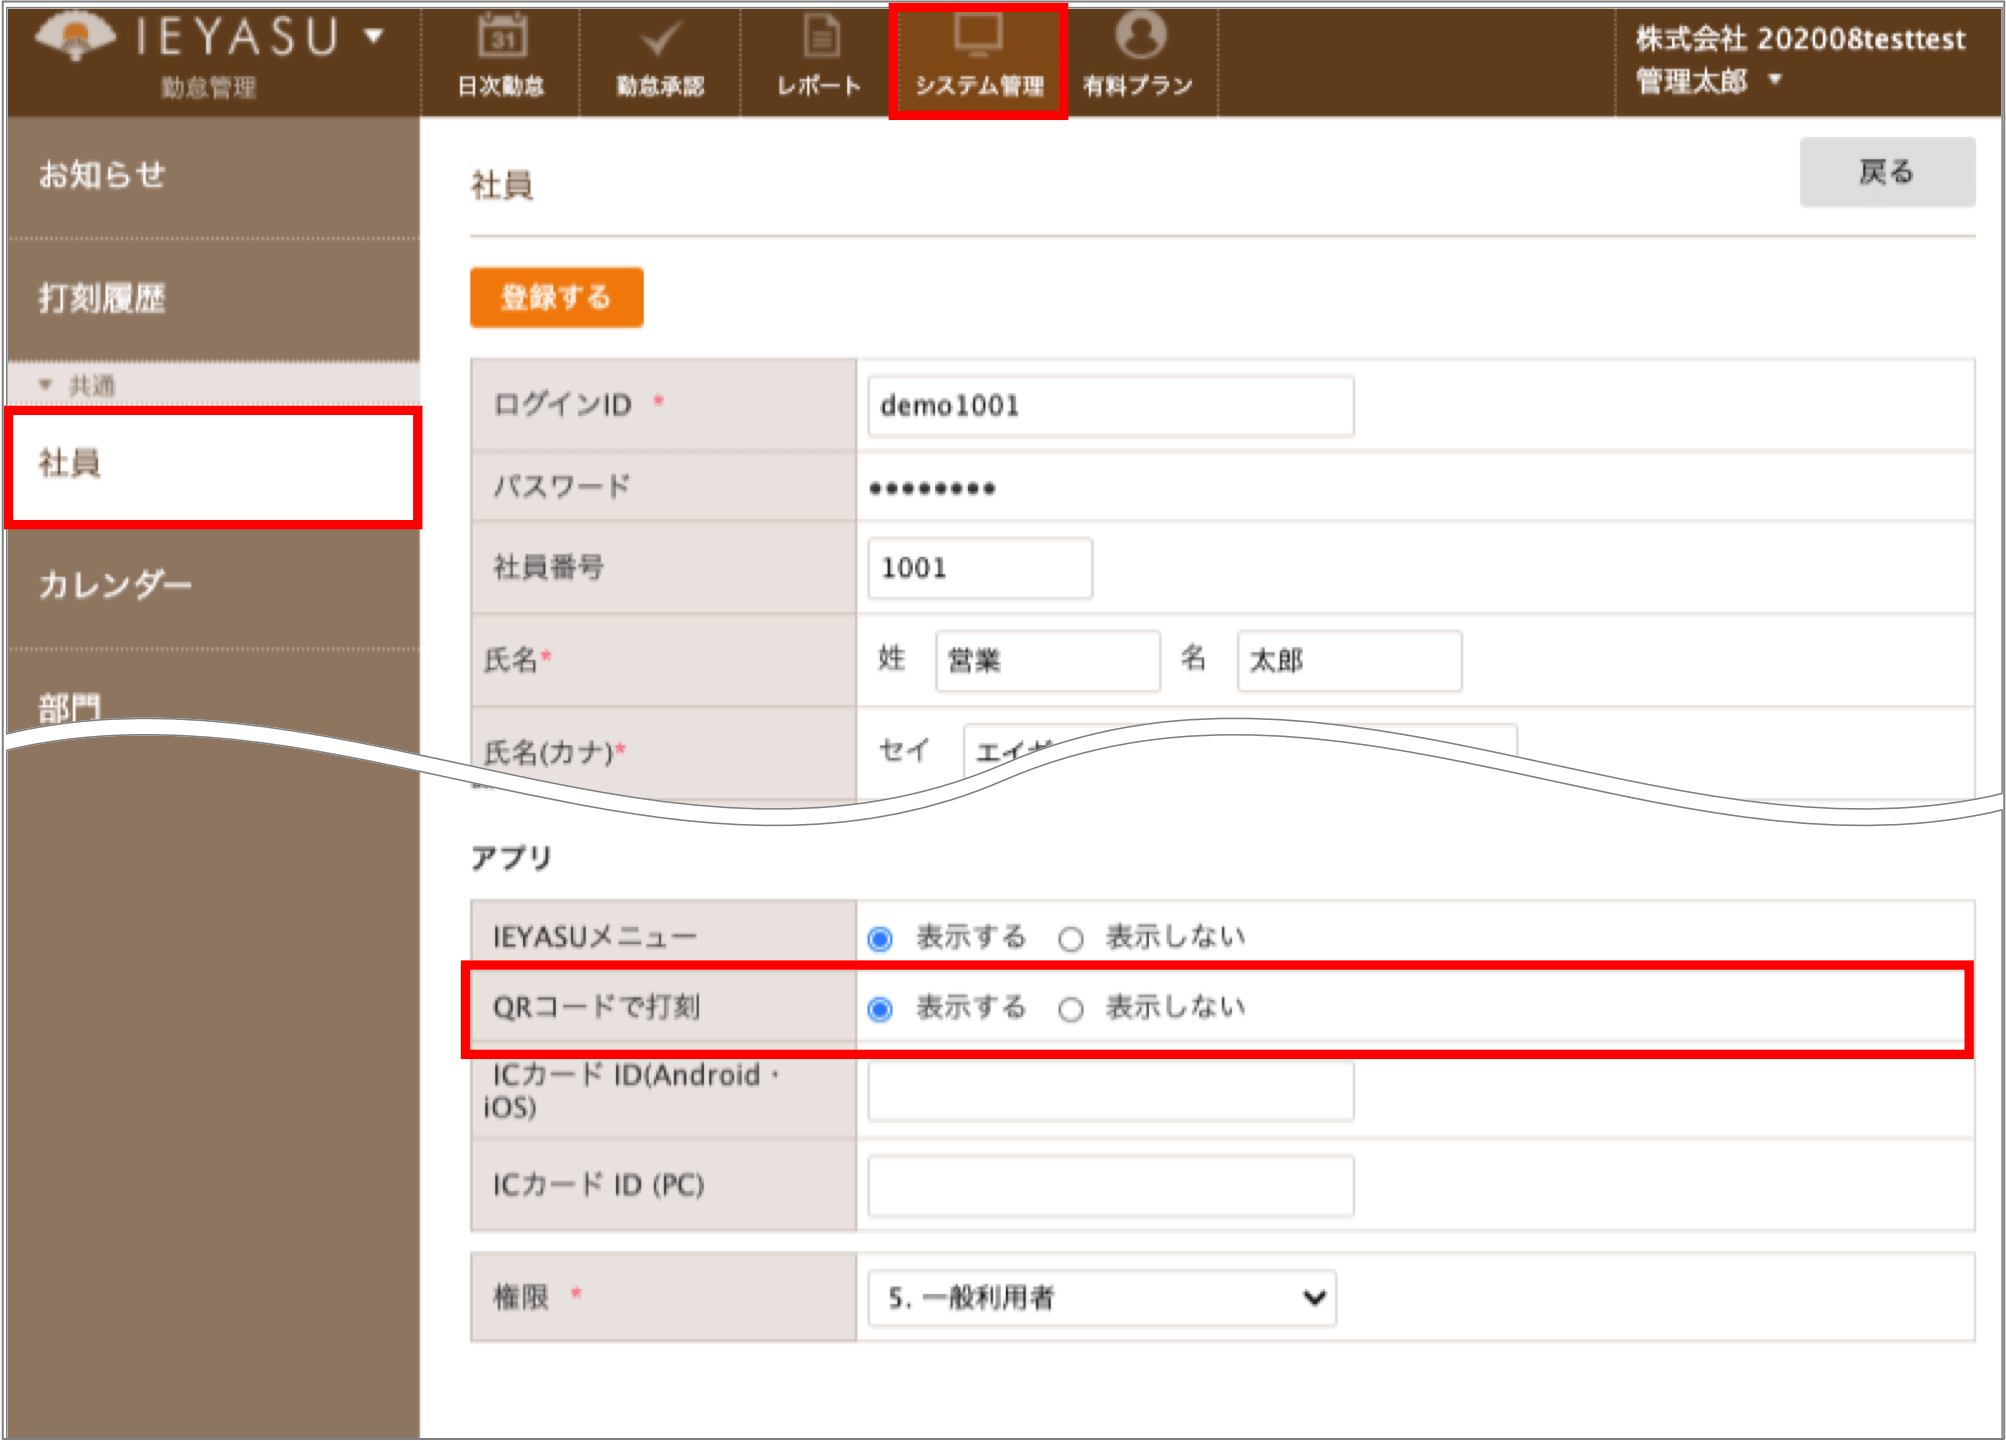Click the 戻る button

point(1887,172)
